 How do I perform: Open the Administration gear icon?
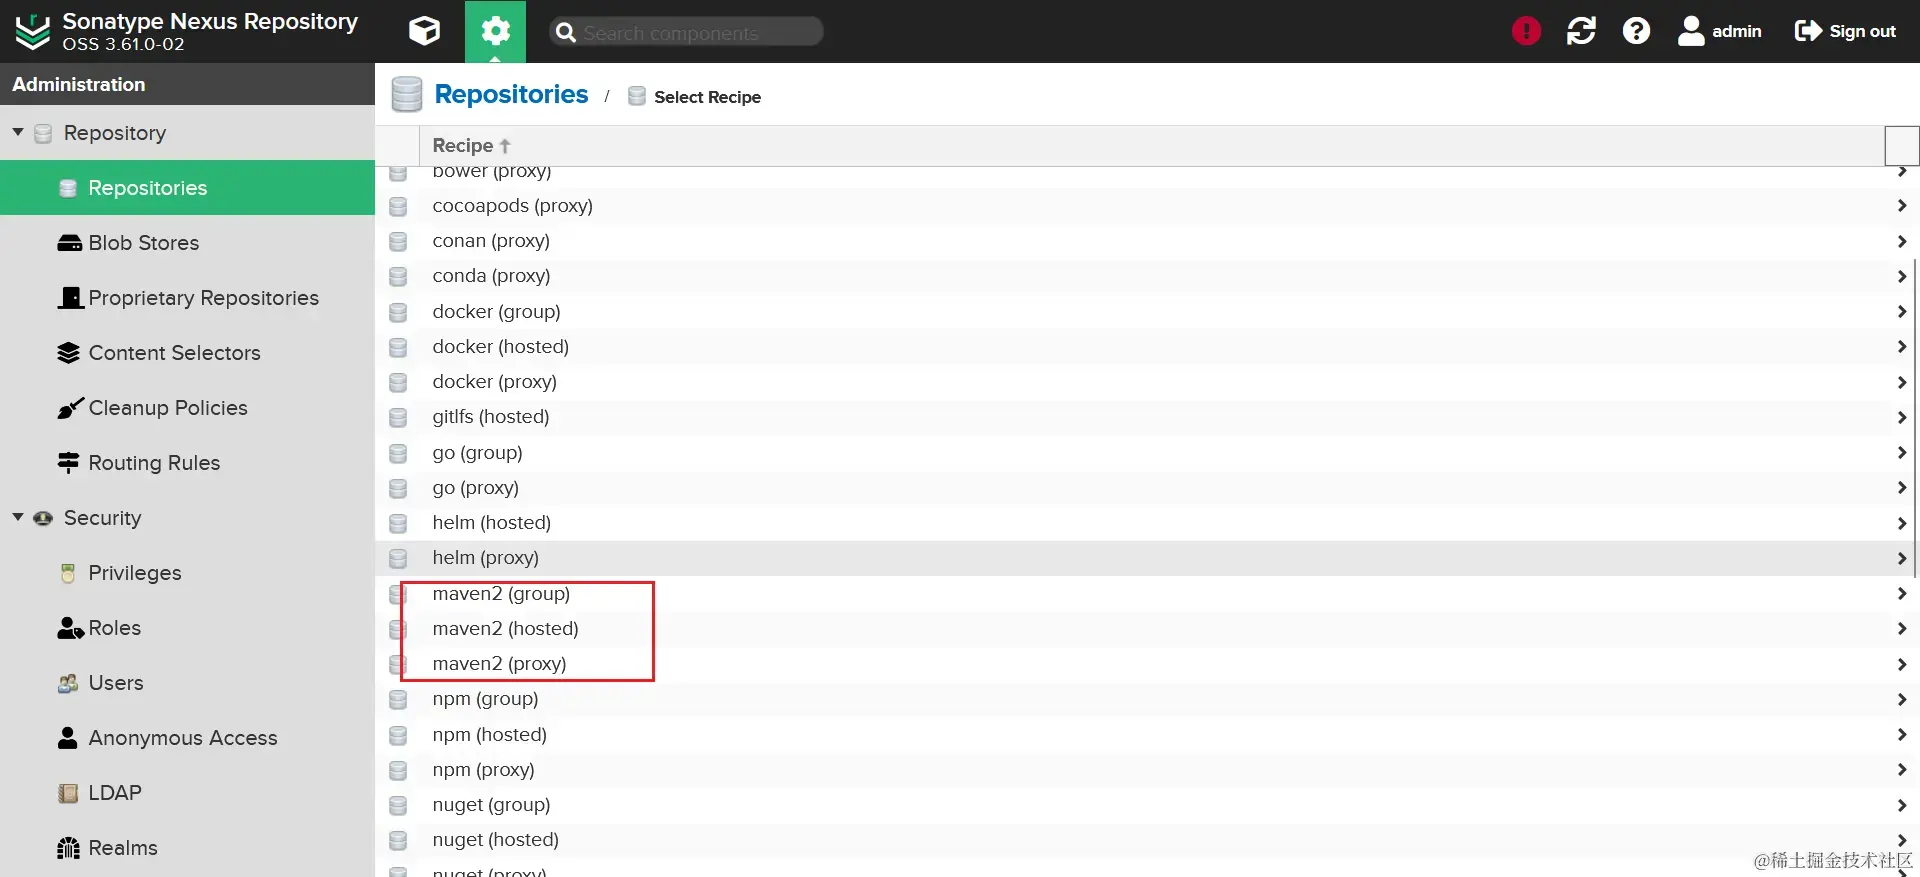pyautogui.click(x=495, y=31)
